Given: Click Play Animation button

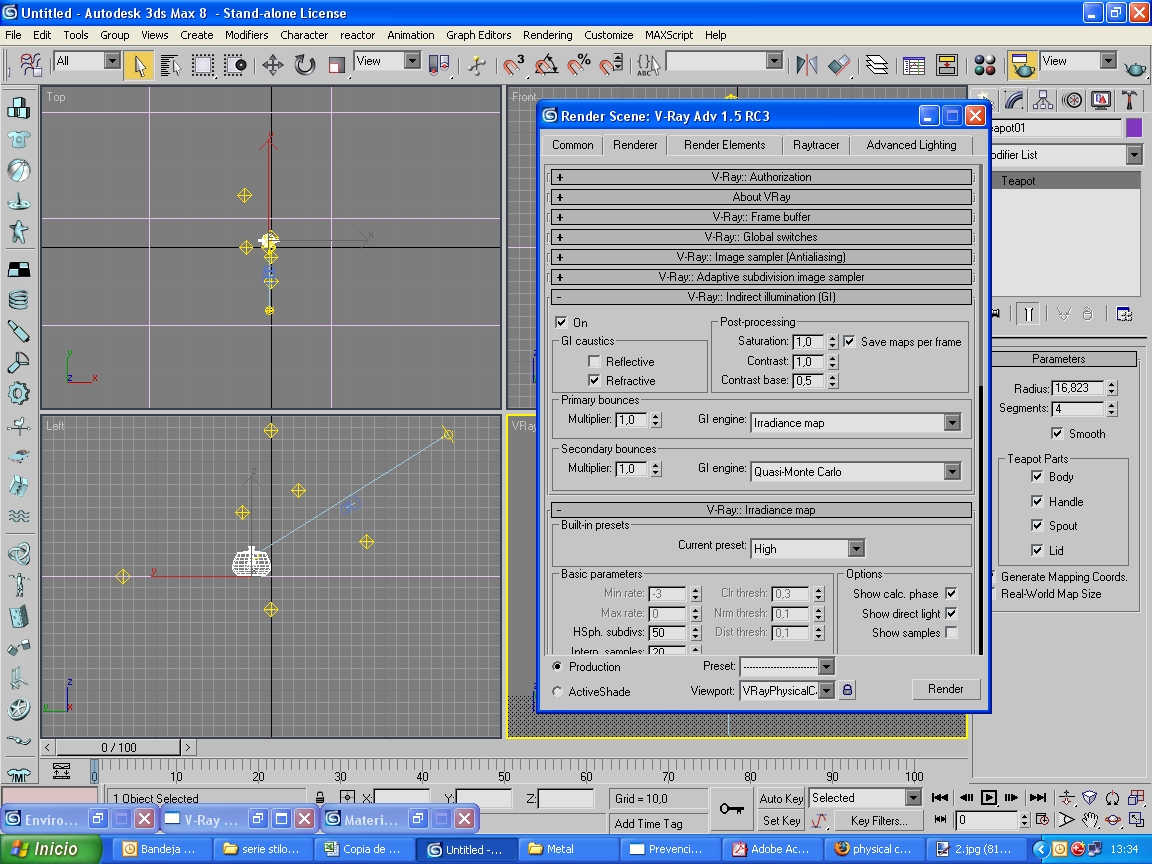Looking at the screenshot, I should click(989, 798).
